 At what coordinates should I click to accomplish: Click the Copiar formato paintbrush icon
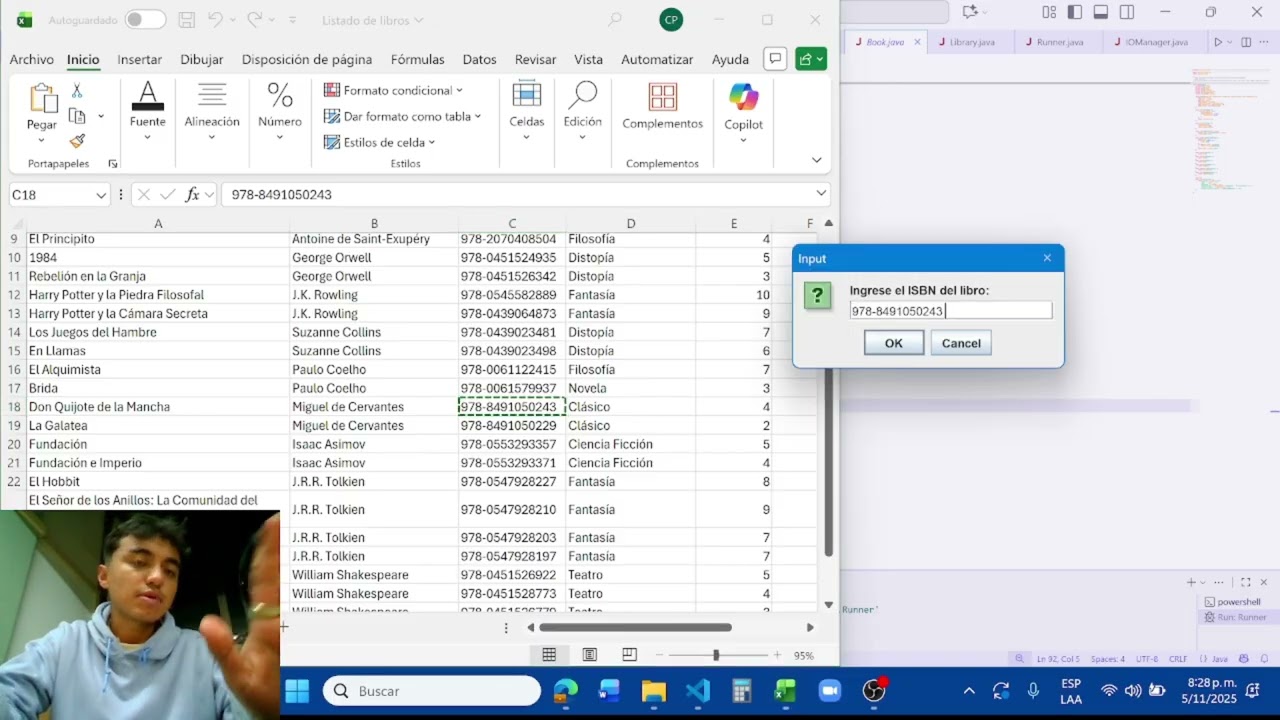pos(77,141)
